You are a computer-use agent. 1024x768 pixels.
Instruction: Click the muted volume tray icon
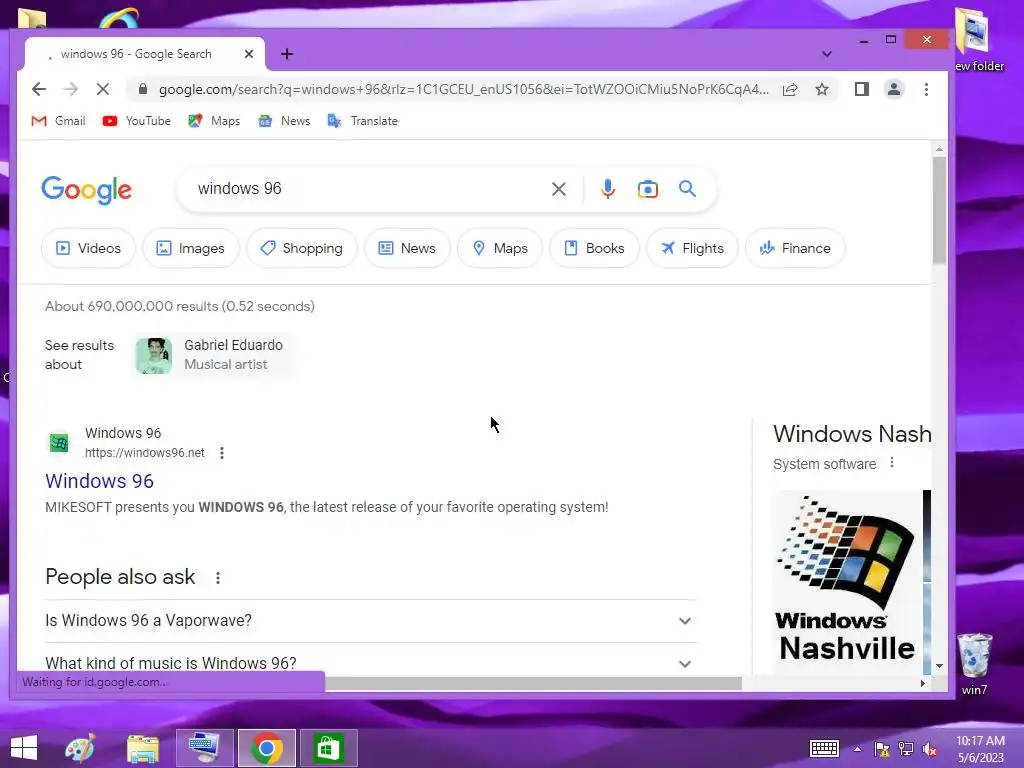click(930, 749)
